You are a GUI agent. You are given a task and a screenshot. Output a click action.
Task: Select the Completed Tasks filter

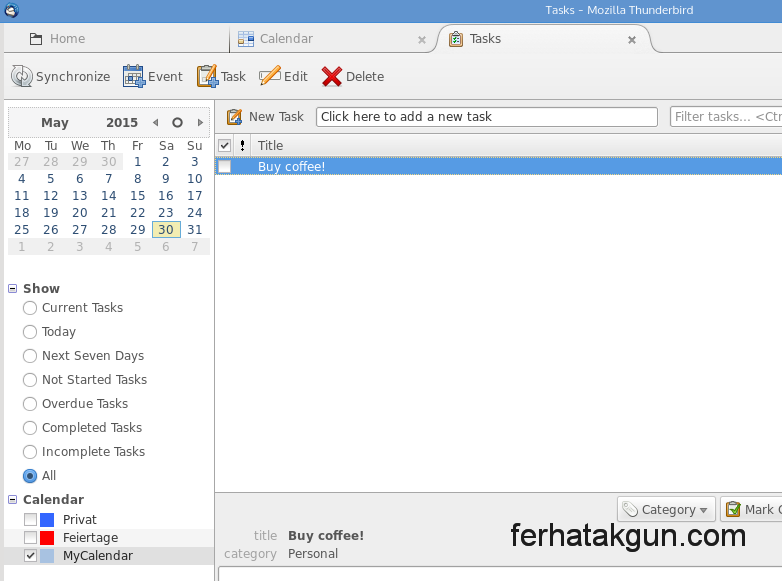[30, 428]
